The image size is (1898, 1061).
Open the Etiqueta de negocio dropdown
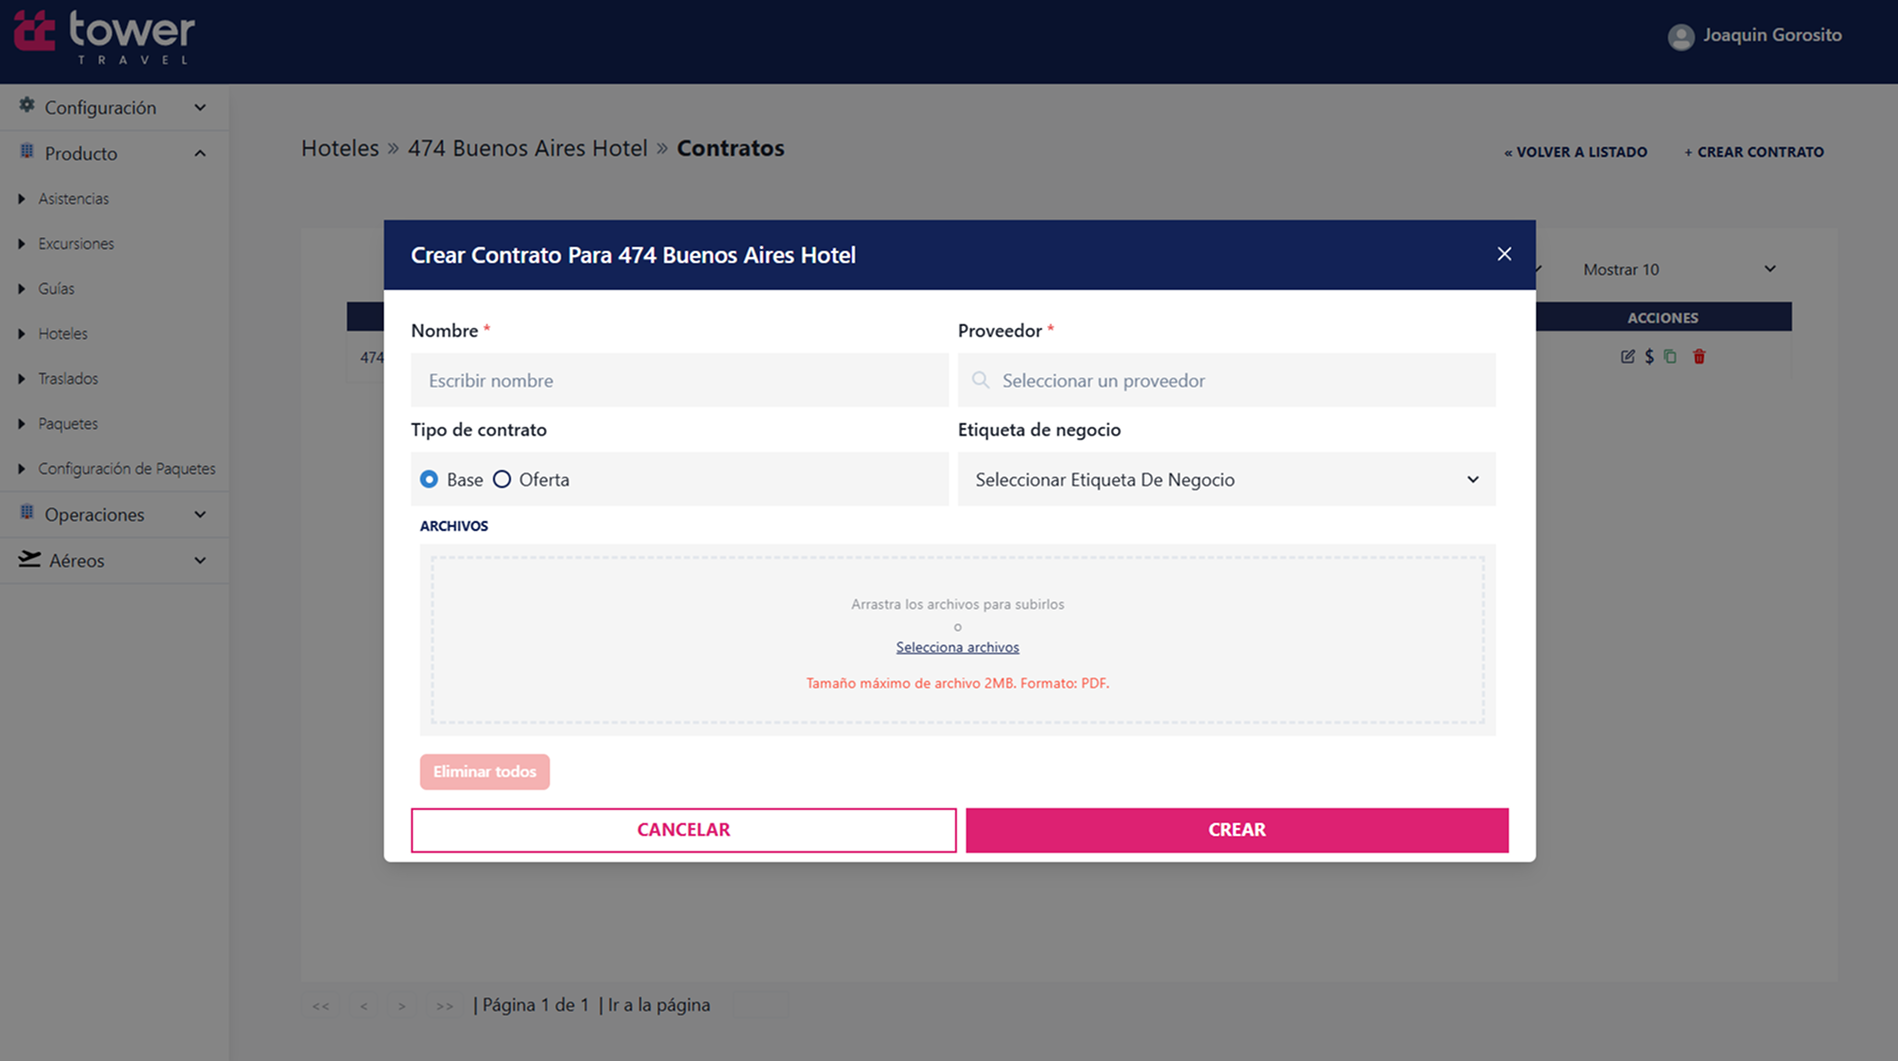click(x=1226, y=479)
